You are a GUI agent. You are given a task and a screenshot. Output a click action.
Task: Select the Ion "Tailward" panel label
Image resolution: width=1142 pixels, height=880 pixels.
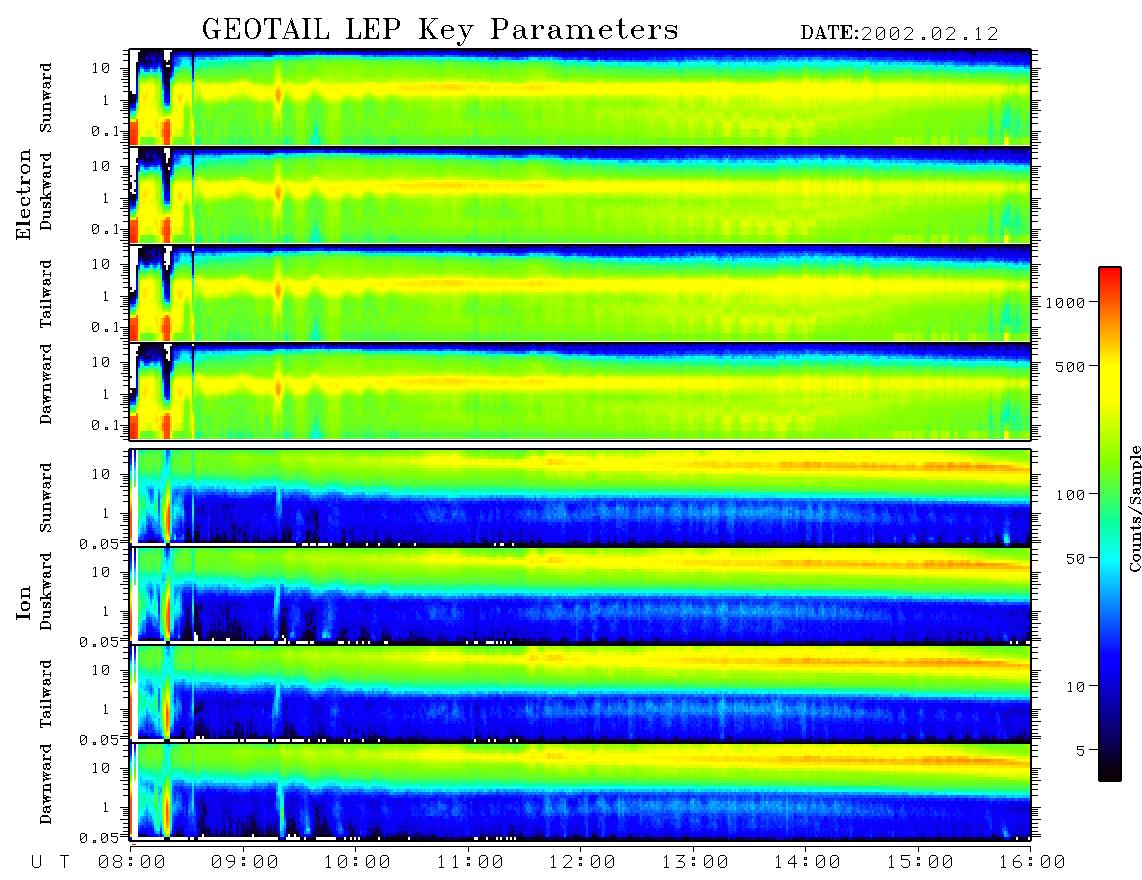coord(46,694)
